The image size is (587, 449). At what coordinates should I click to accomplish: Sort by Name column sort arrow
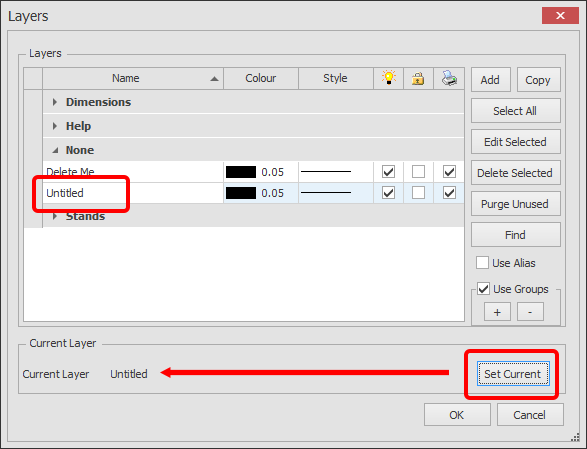[x=214, y=79]
